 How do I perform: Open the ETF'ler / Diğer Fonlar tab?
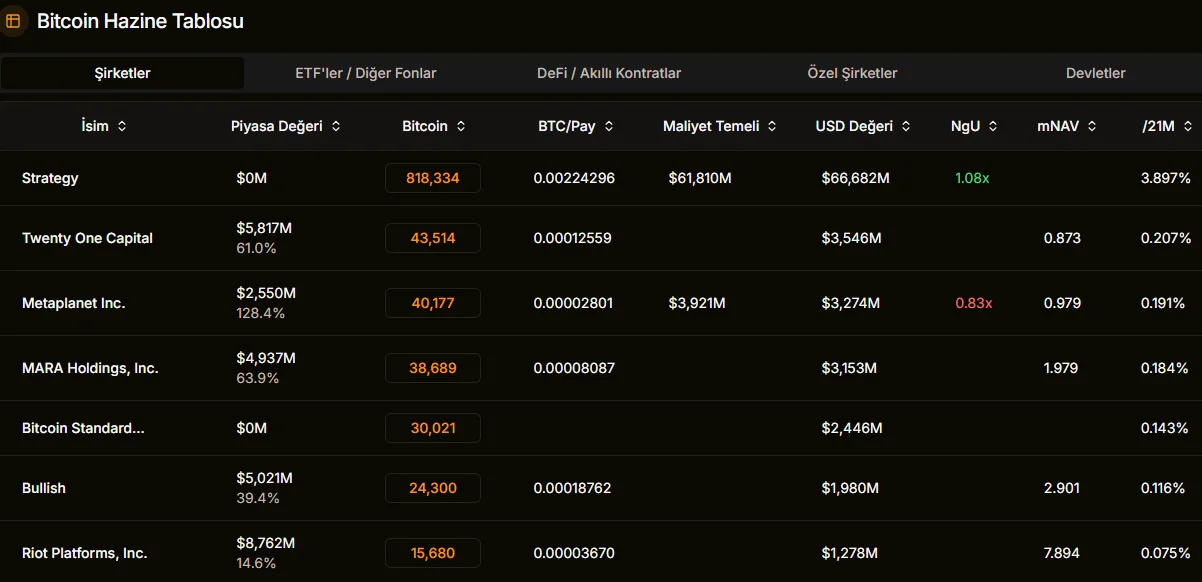click(366, 73)
